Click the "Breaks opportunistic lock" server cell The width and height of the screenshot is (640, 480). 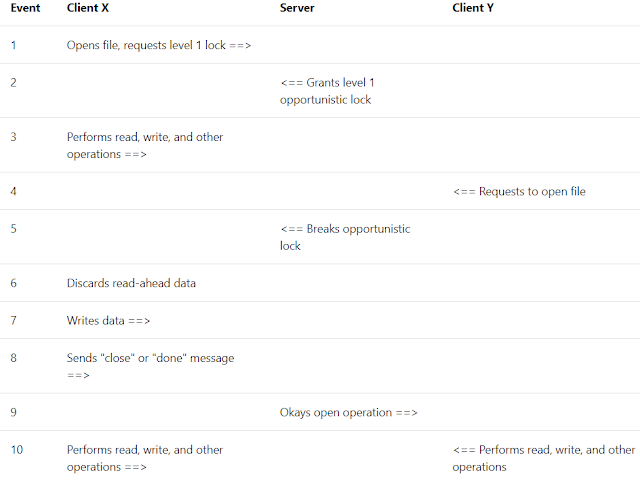pyautogui.click(x=345, y=237)
